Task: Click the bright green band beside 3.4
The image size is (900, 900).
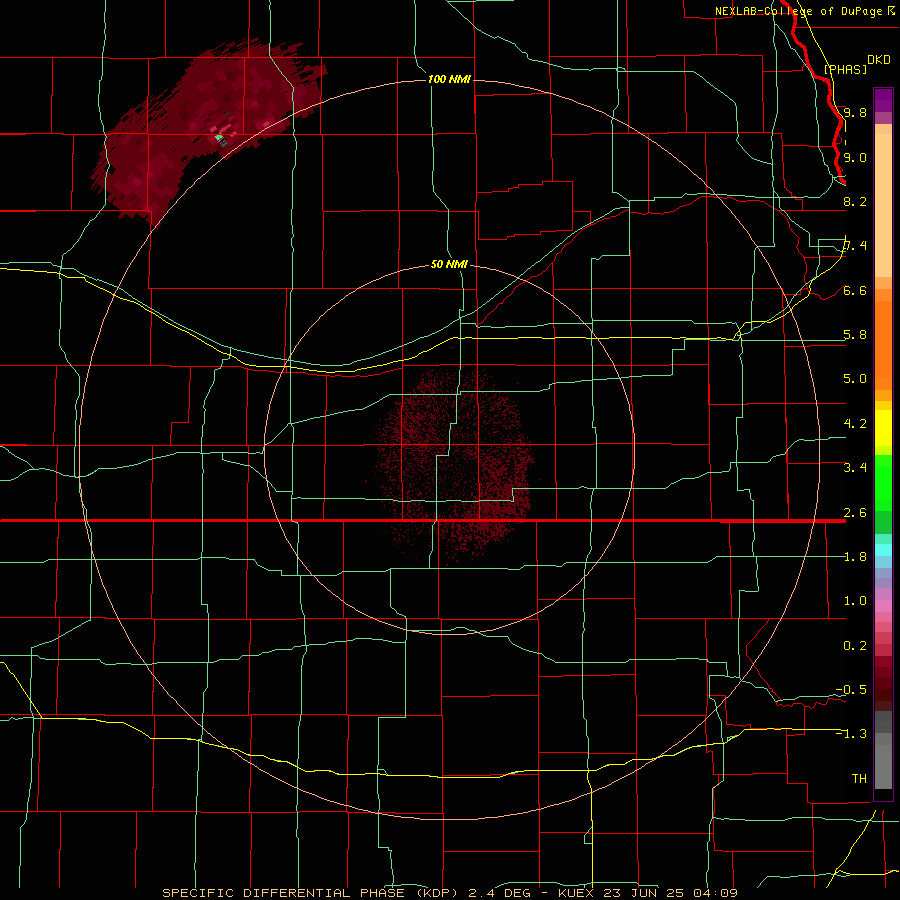Action: (883, 482)
